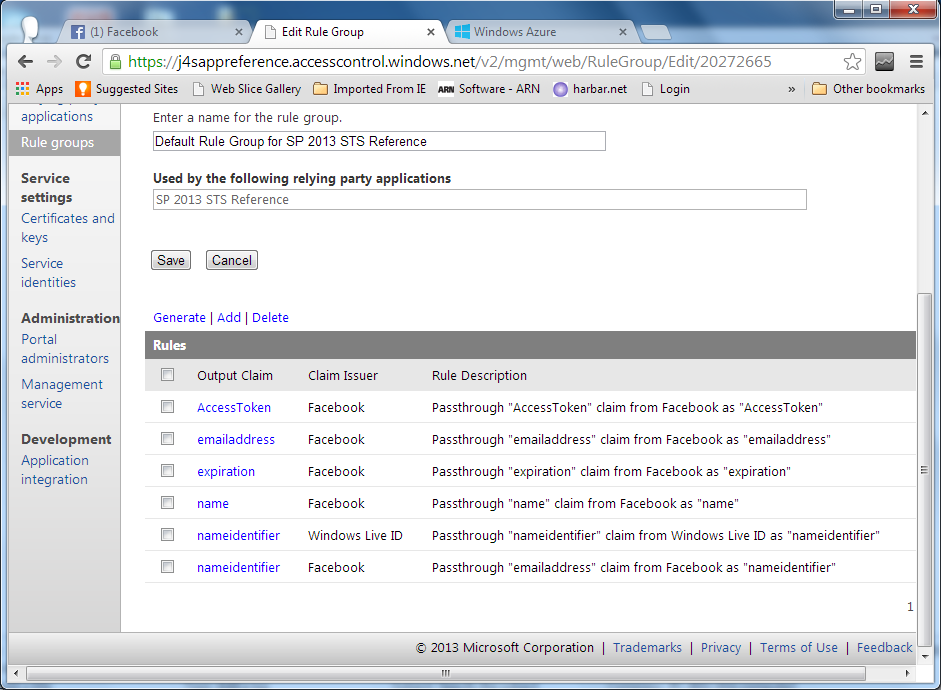Close the Windows Azure tab
This screenshot has height=690, width=941.
tap(623, 32)
